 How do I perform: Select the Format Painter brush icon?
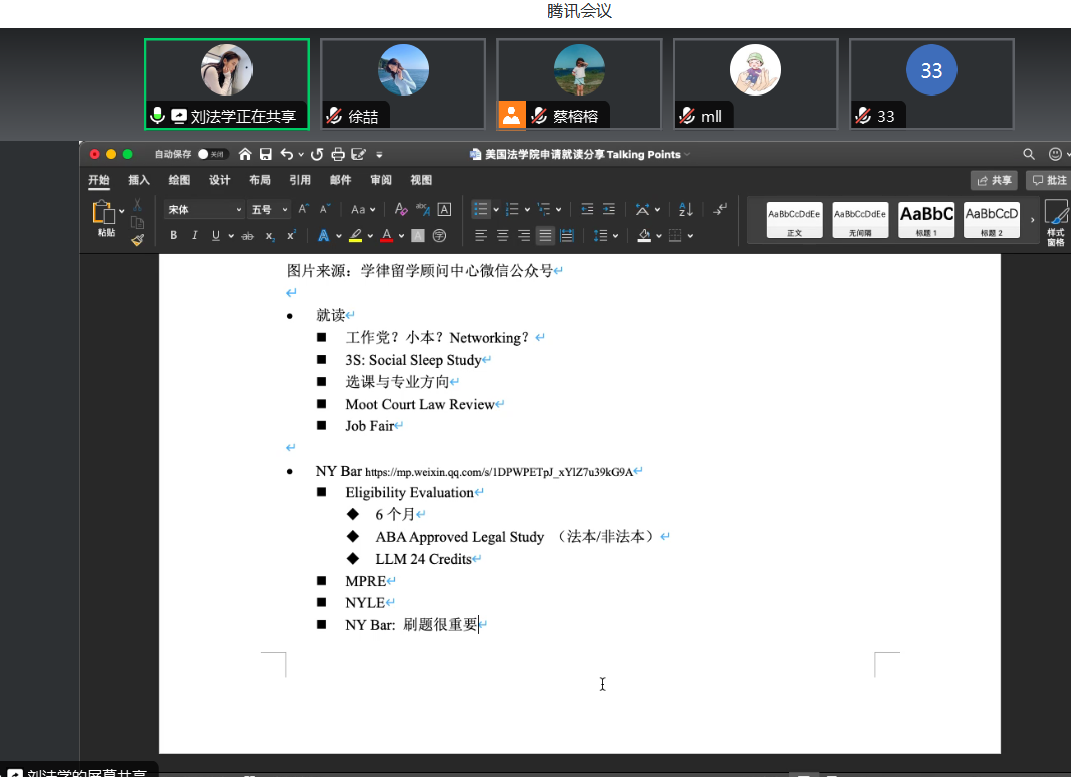[x=137, y=239]
